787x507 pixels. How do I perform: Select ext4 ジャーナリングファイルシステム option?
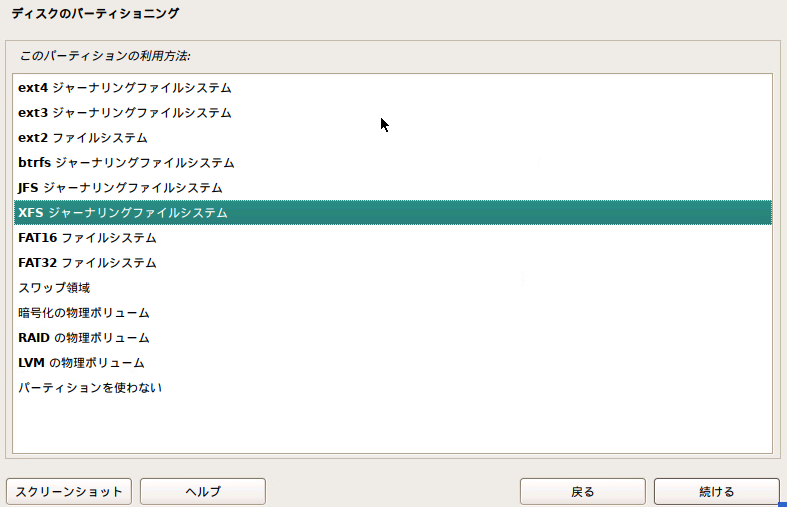coord(392,87)
